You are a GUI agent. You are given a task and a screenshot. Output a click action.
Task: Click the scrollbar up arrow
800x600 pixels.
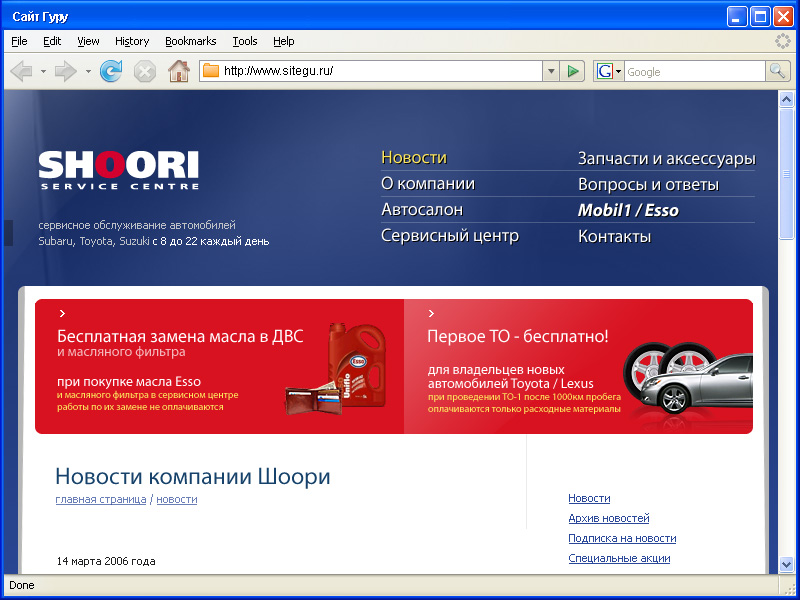786,99
